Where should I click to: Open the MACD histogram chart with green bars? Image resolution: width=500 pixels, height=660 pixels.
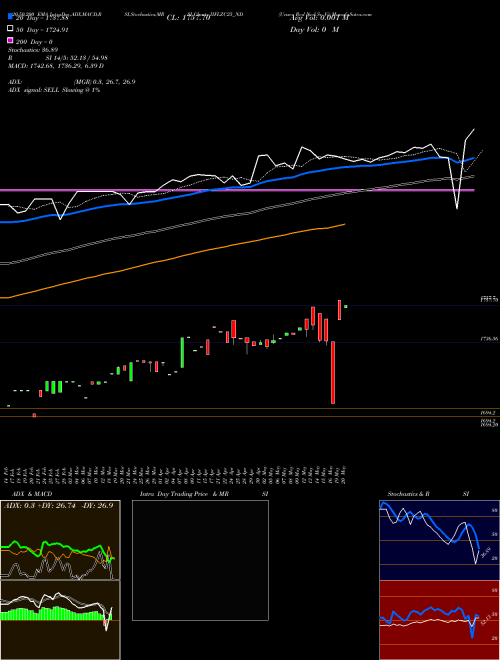(x=60, y=620)
